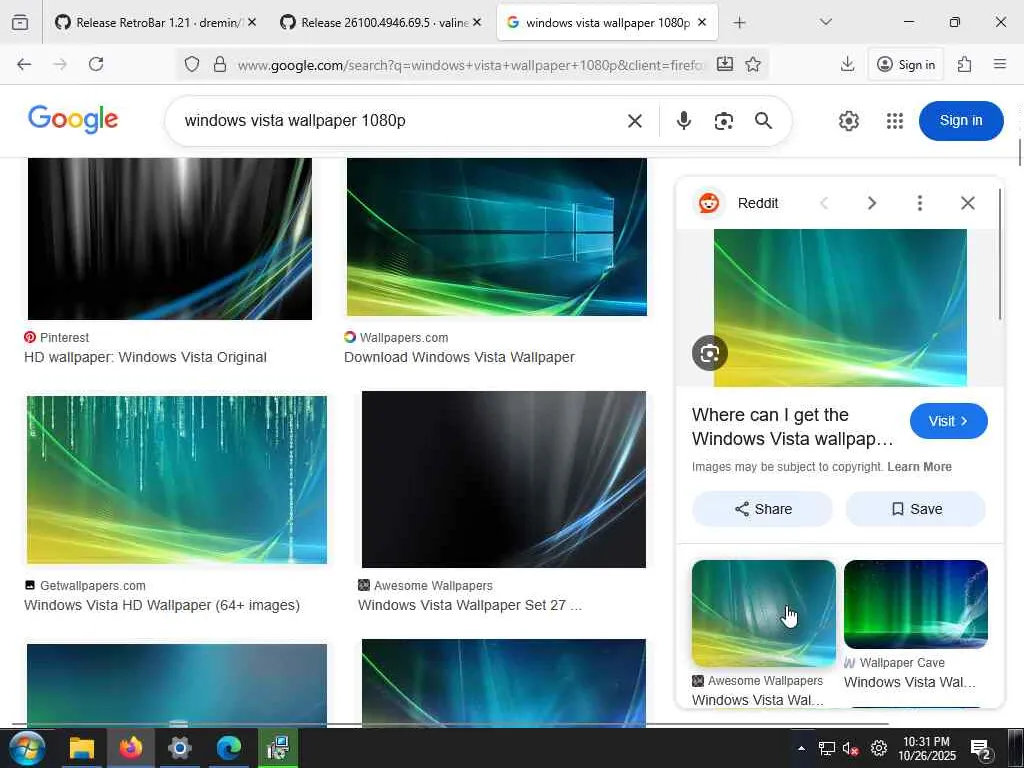
Task: Click the large Reddit preview image
Action: (840, 307)
